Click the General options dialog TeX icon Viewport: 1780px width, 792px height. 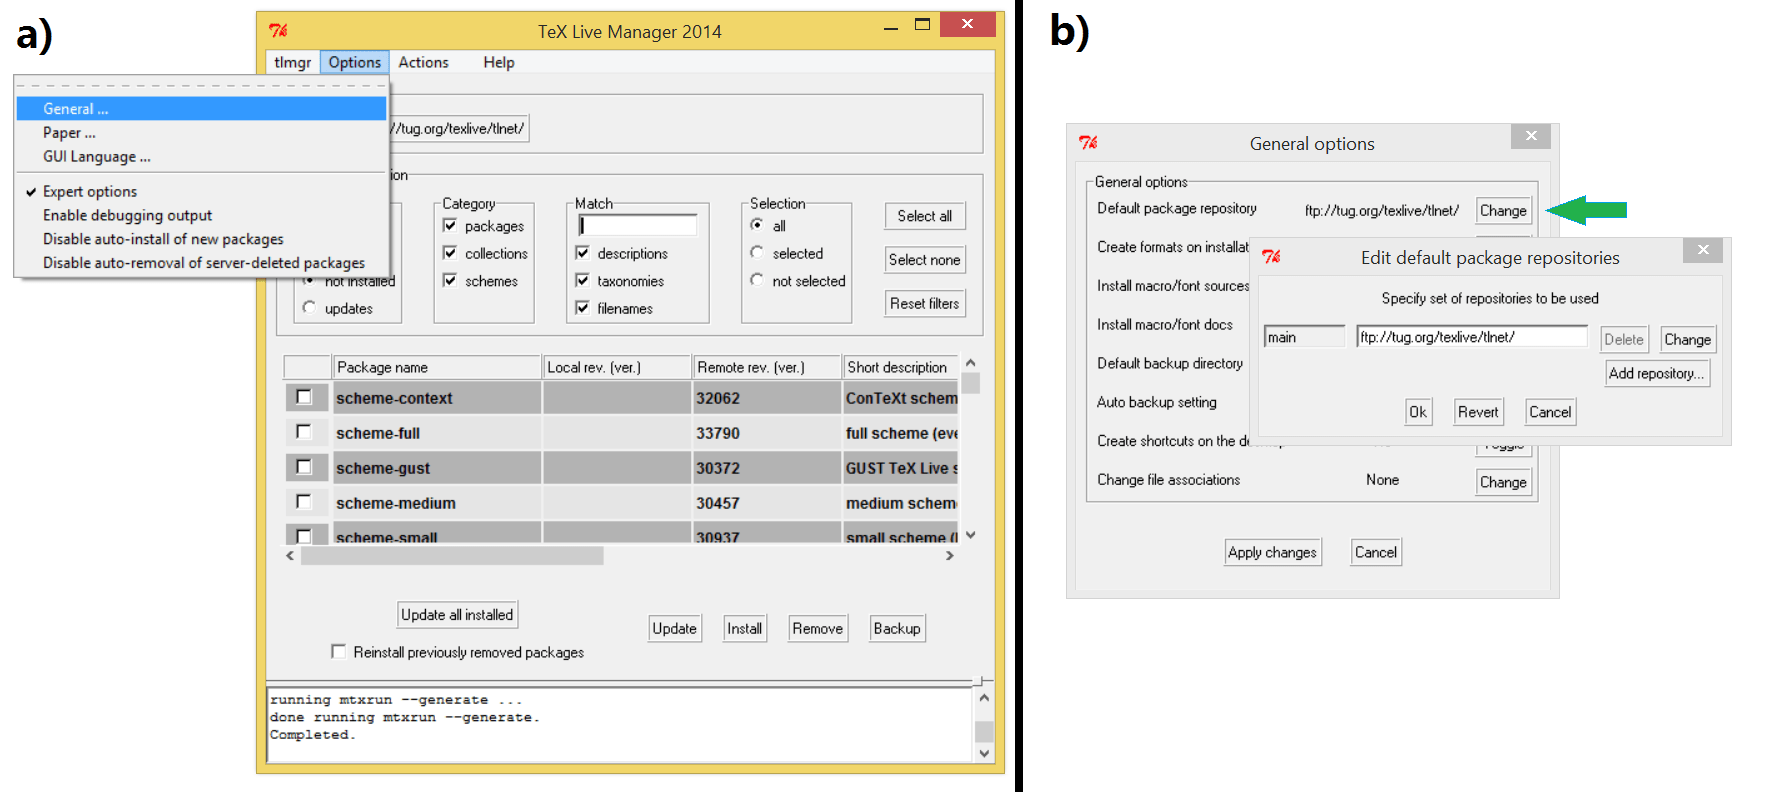[x=1089, y=143]
